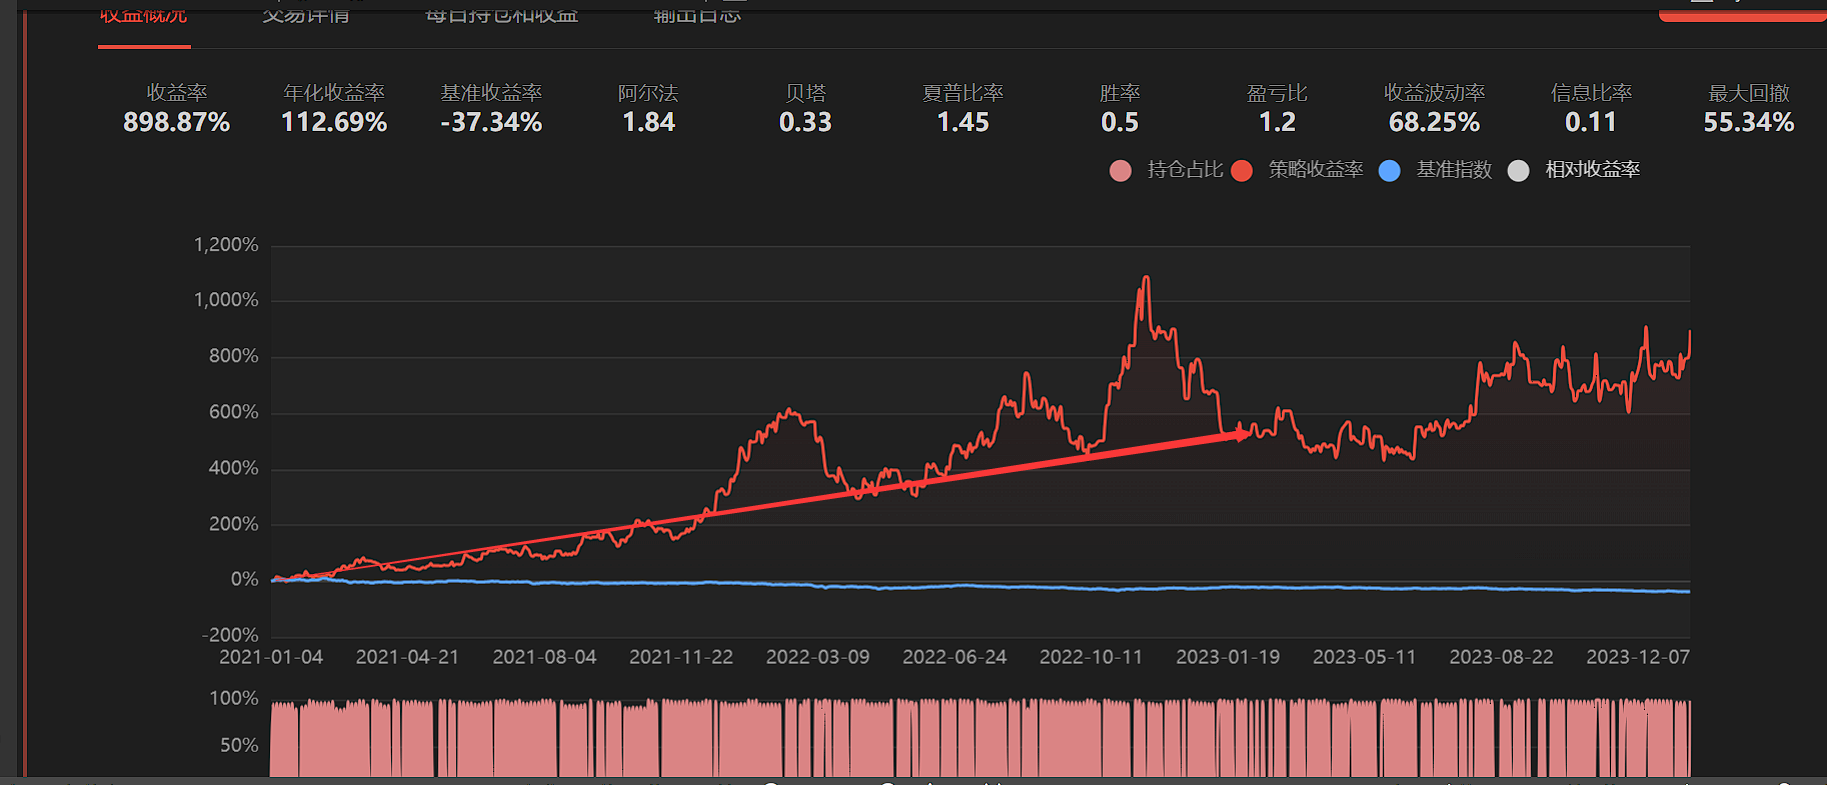Click the 收益波动率 68.25% statistic

(1434, 123)
